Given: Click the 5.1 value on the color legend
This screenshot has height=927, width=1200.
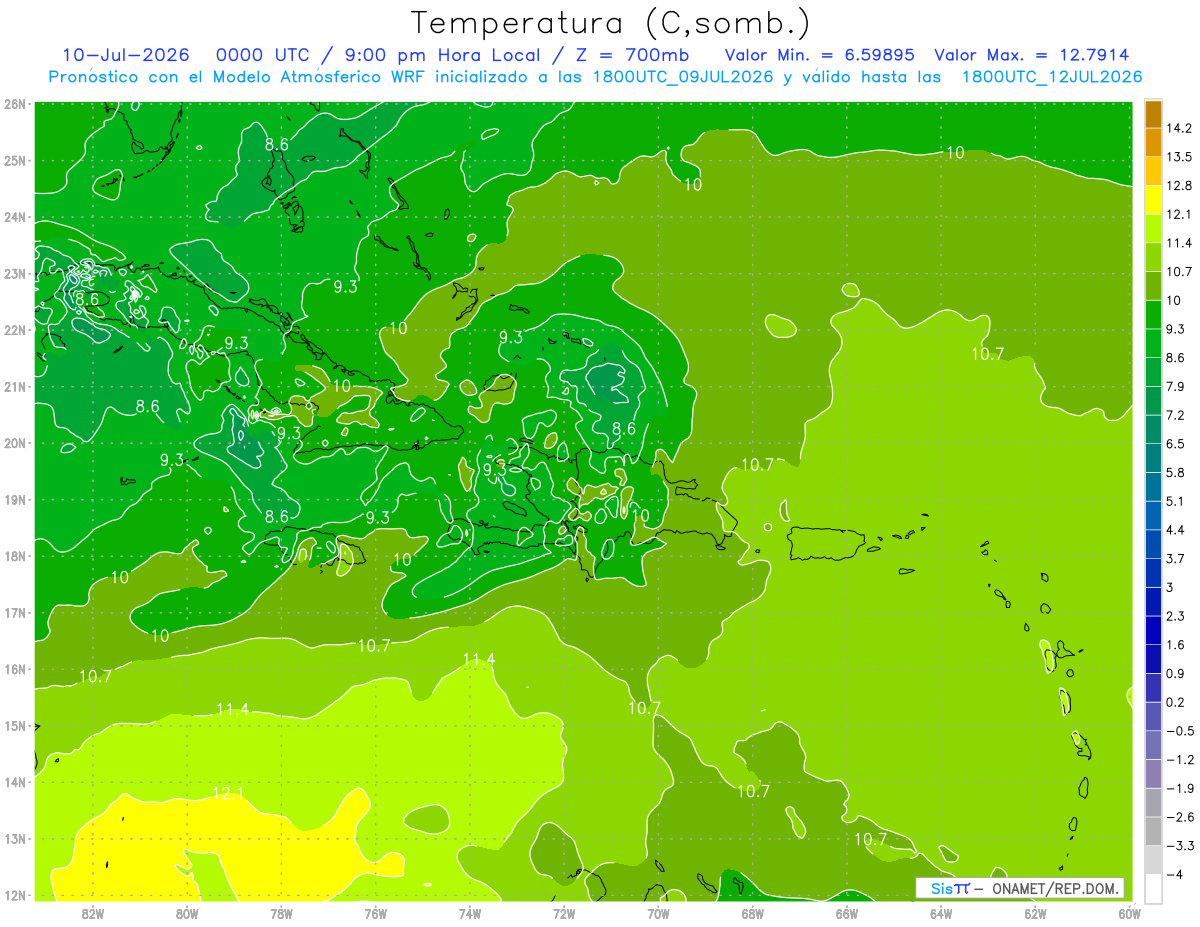Looking at the screenshot, I should pos(1177,501).
